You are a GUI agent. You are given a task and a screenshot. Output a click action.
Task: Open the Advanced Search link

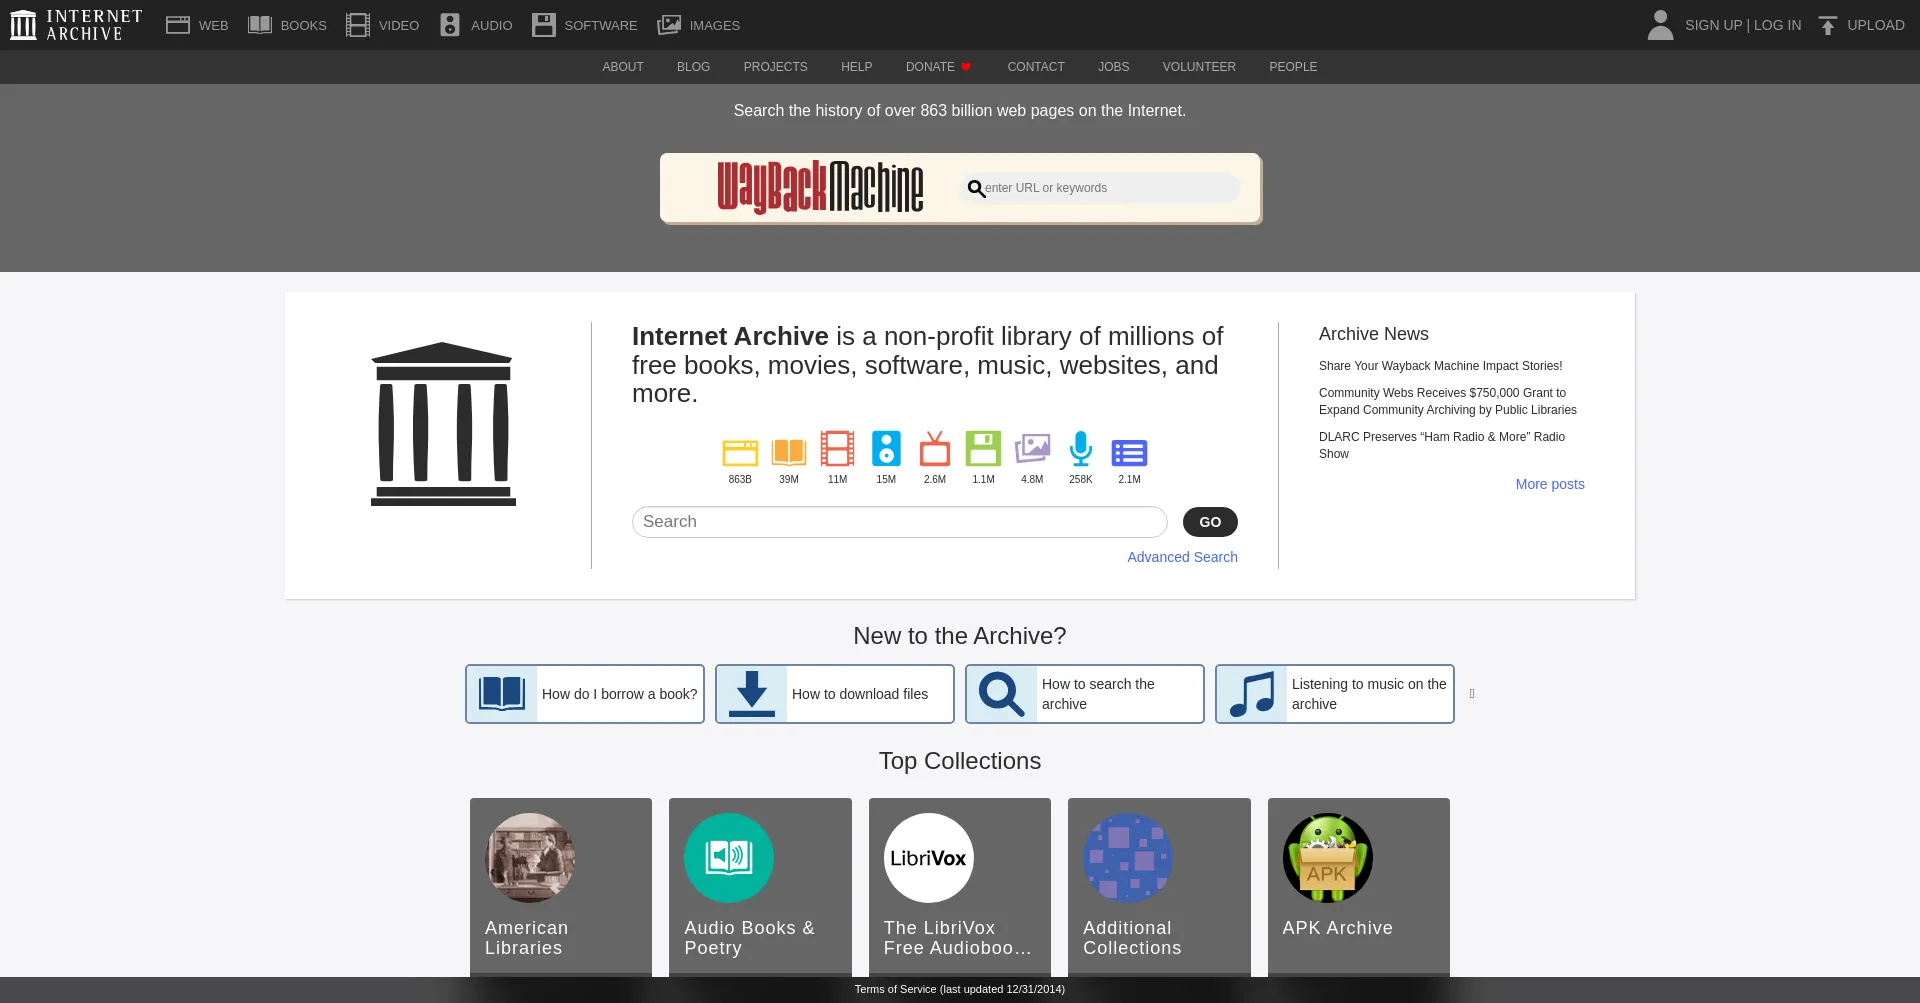(1182, 557)
